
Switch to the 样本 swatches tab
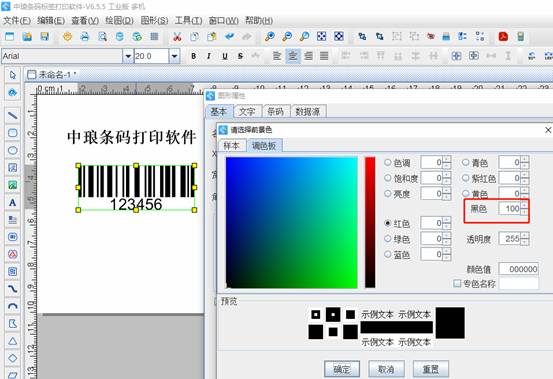tap(231, 146)
